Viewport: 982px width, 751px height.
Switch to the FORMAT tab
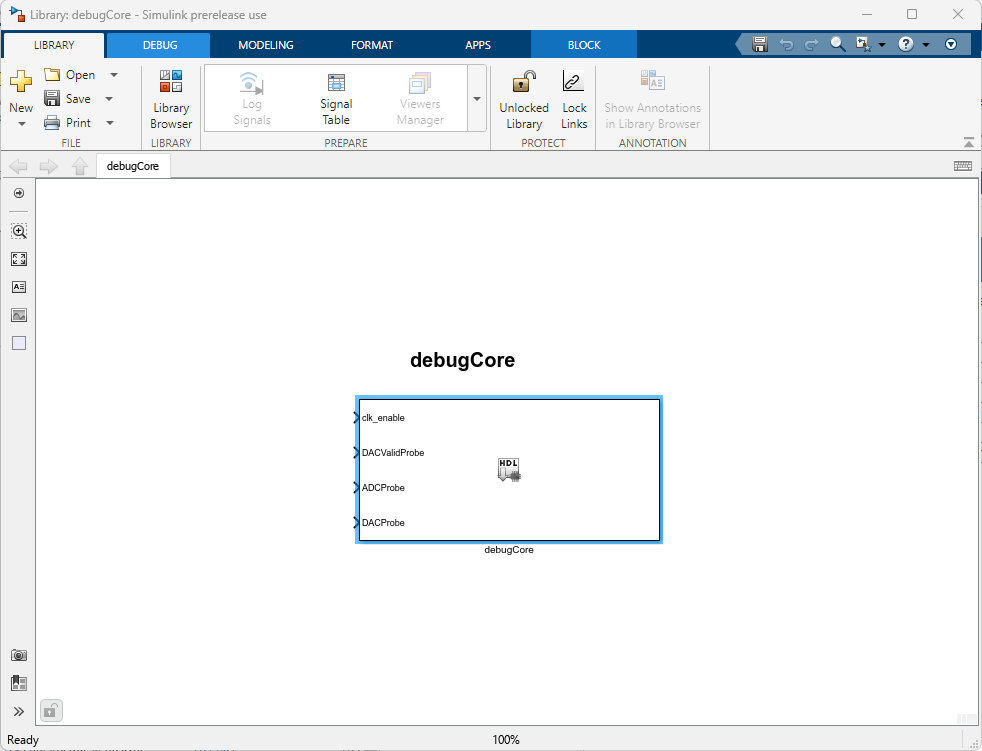pos(371,45)
